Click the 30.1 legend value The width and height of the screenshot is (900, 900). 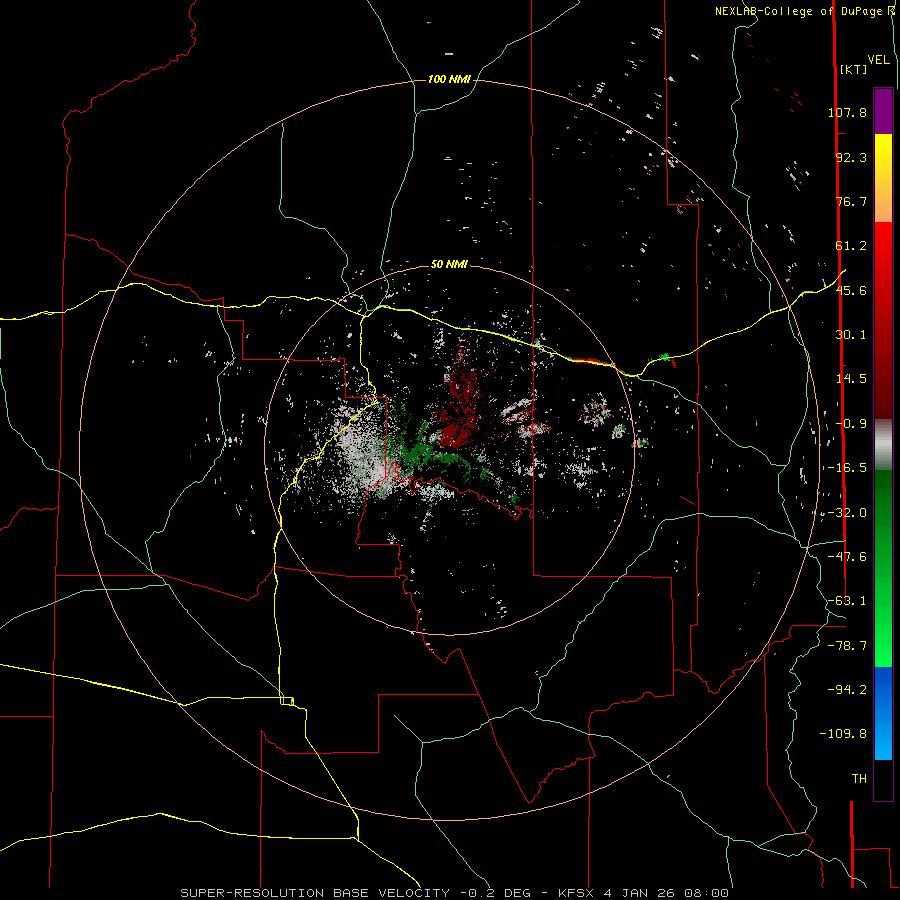851,335
